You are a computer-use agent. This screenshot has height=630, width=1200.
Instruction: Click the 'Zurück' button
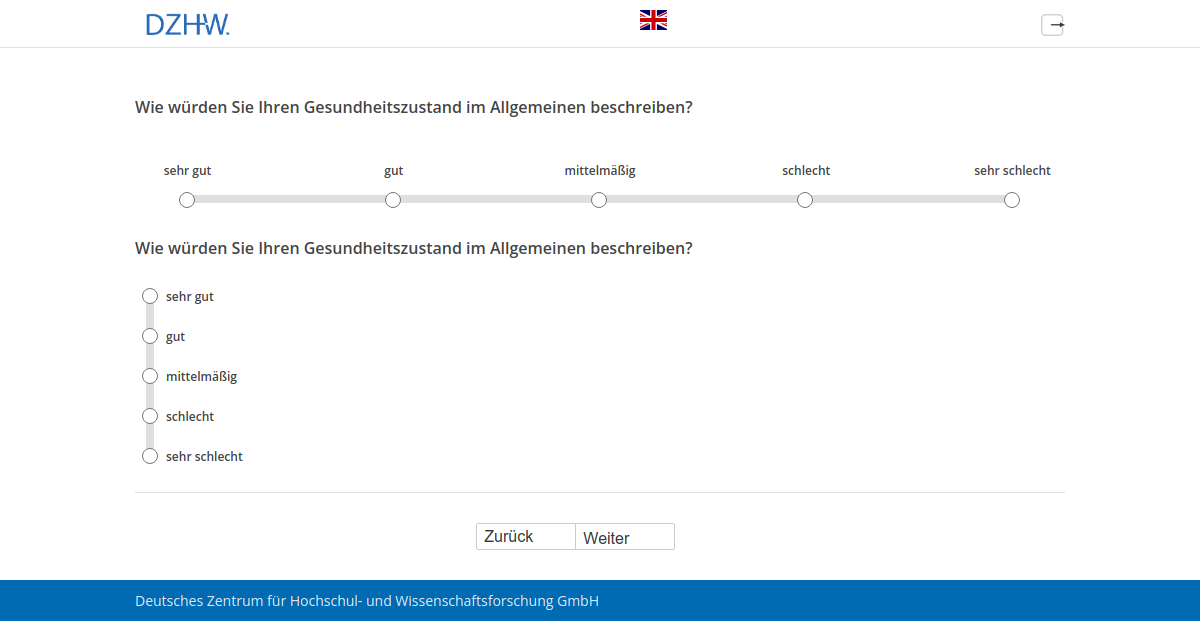point(525,536)
